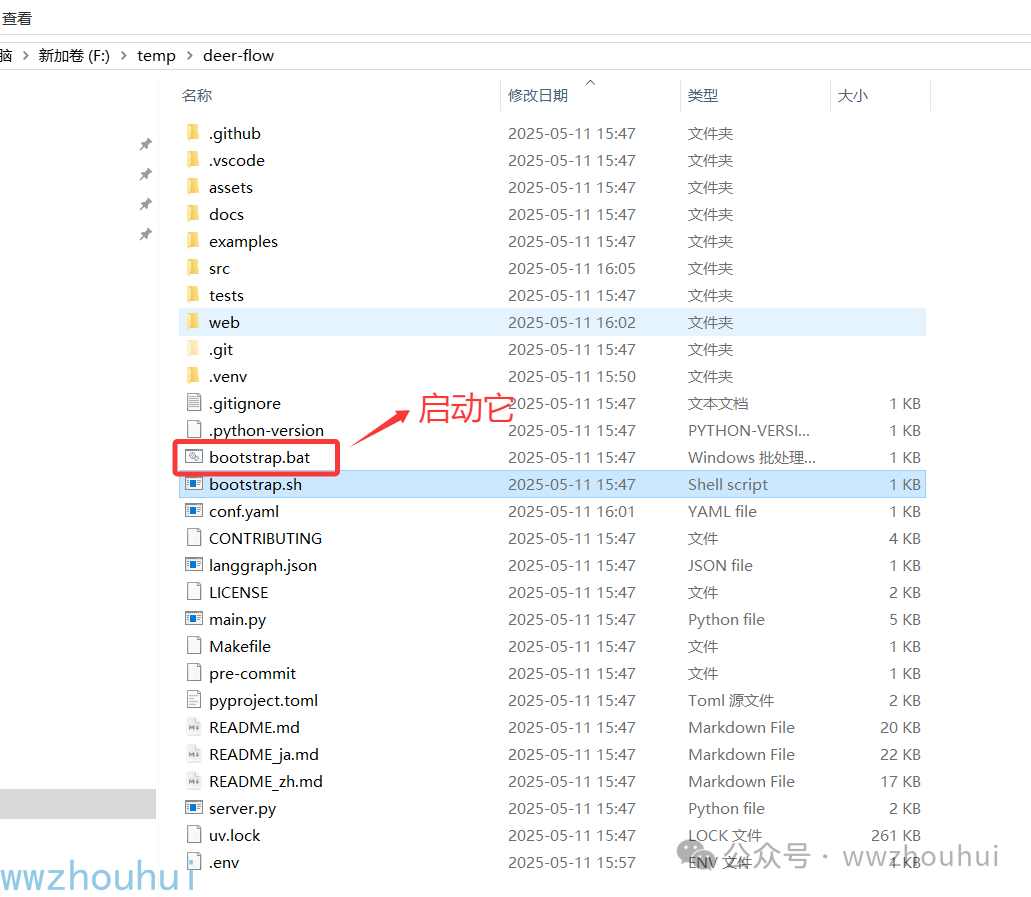This screenshot has height=897, width=1031.
Task: Click the src folder icon
Action: pos(193,268)
